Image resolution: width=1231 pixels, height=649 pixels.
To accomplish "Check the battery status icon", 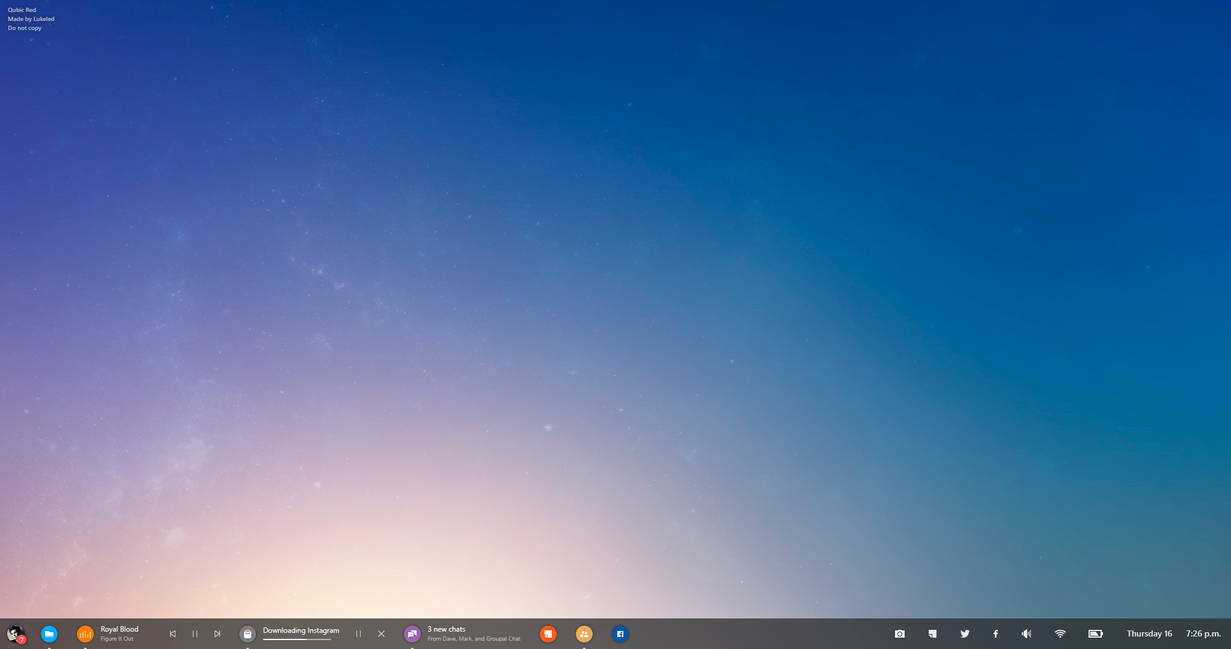I will pyautogui.click(x=1095, y=633).
